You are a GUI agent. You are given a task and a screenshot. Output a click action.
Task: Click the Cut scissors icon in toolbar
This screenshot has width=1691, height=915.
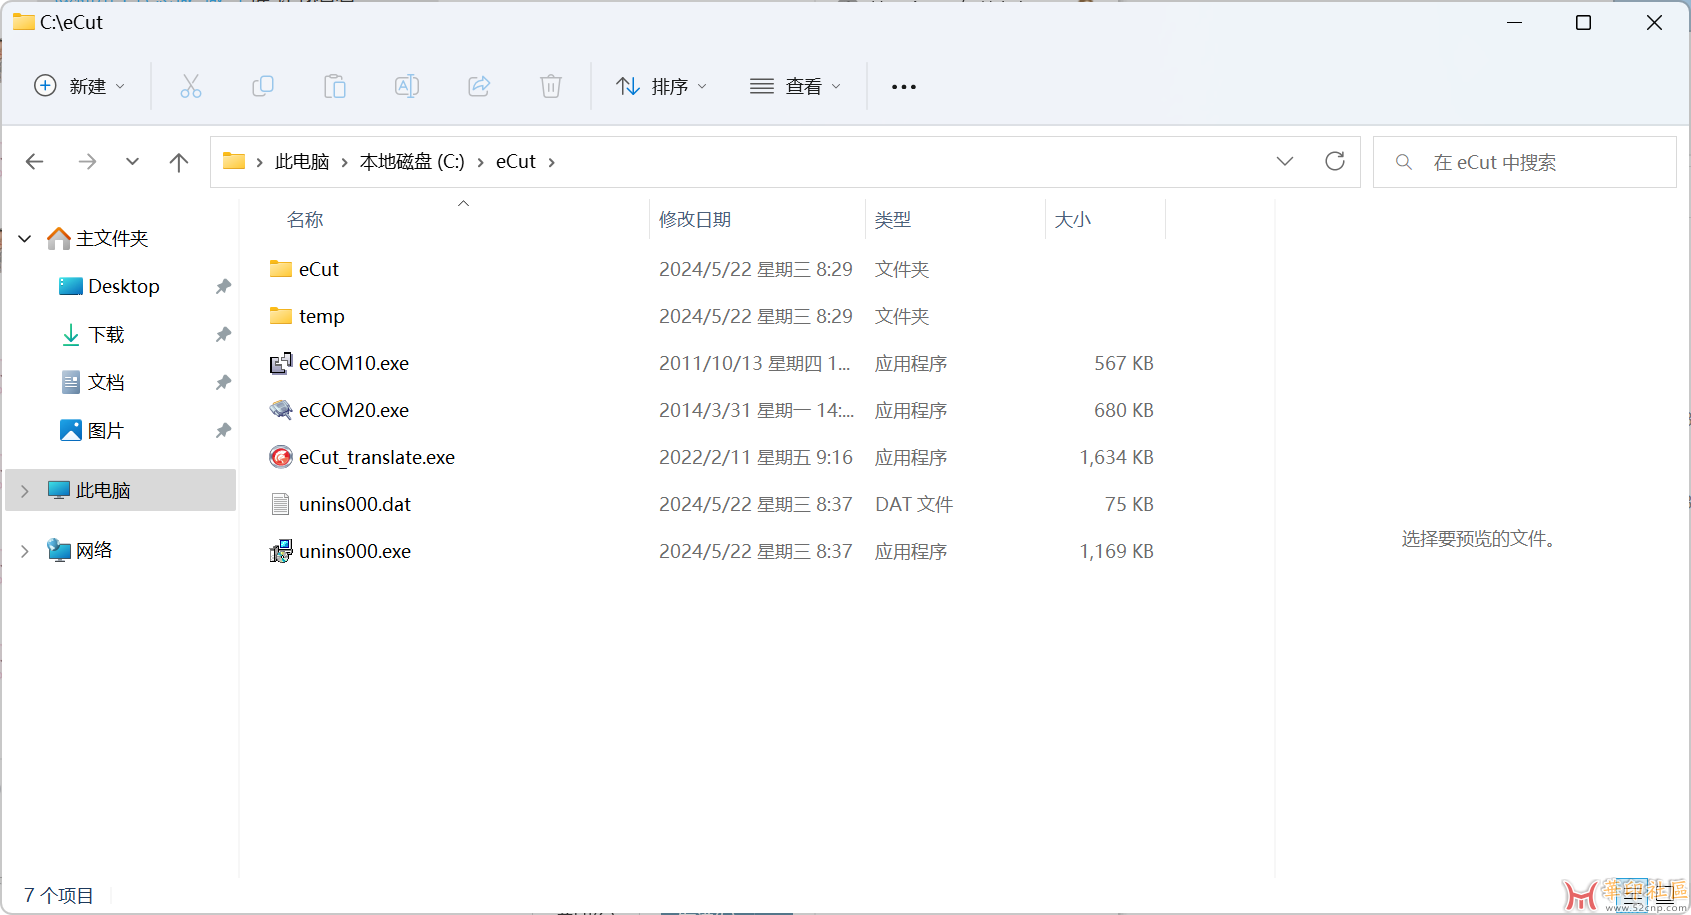190,87
